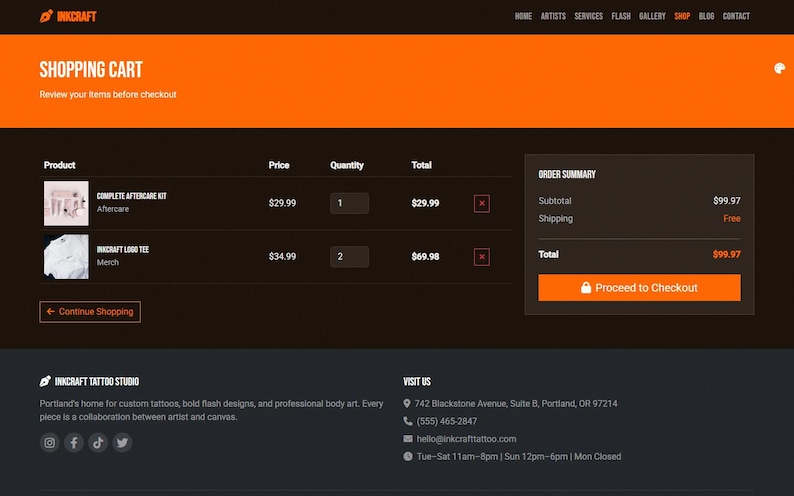Open the Flash page

click(x=621, y=16)
